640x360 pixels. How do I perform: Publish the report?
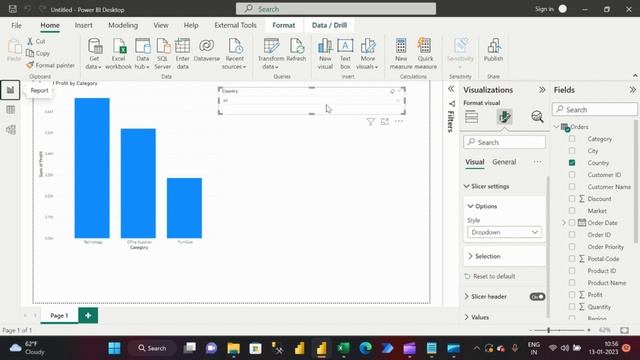pyautogui.click(x=493, y=50)
